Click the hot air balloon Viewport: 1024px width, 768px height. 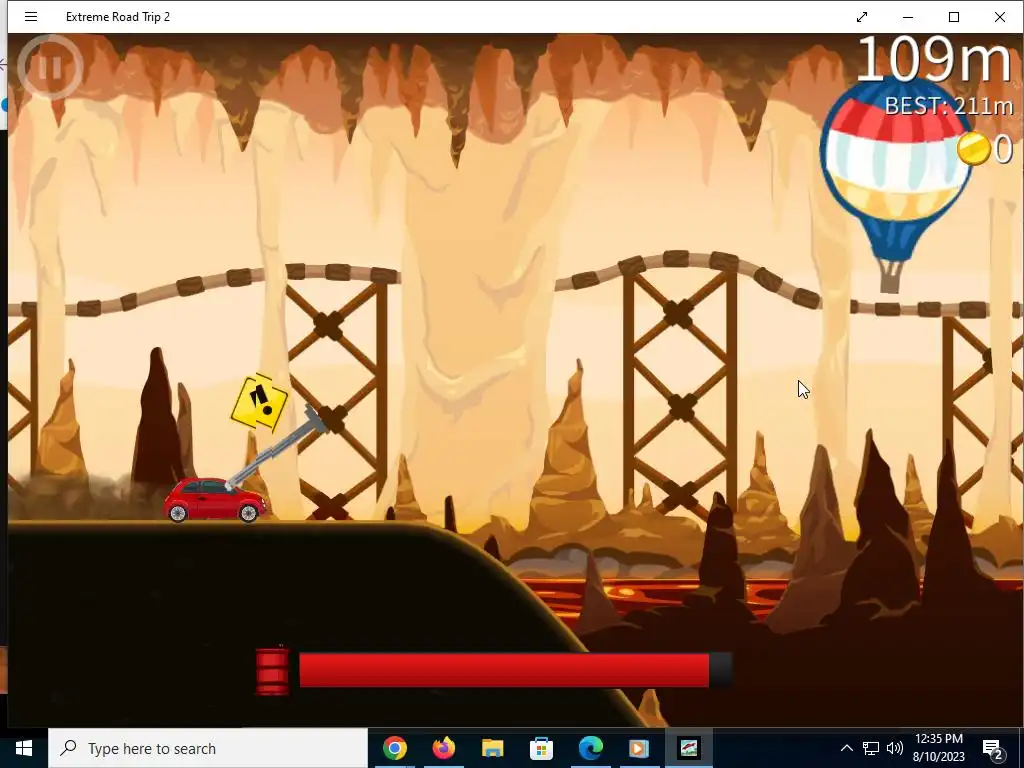pyautogui.click(x=896, y=186)
